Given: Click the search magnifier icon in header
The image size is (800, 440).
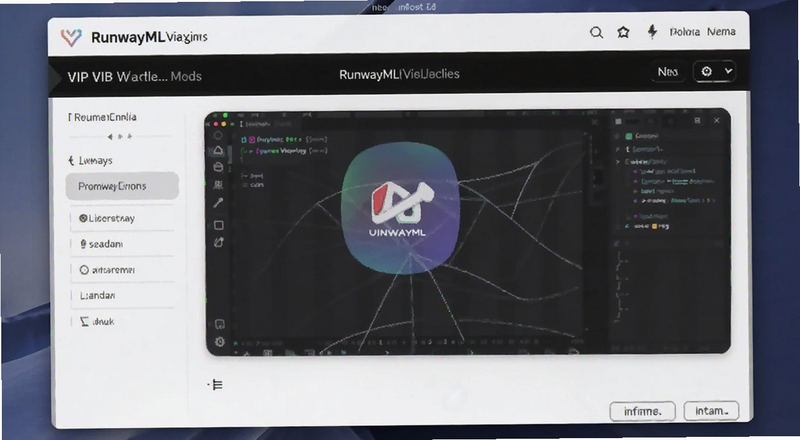Looking at the screenshot, I should (596, 33).
